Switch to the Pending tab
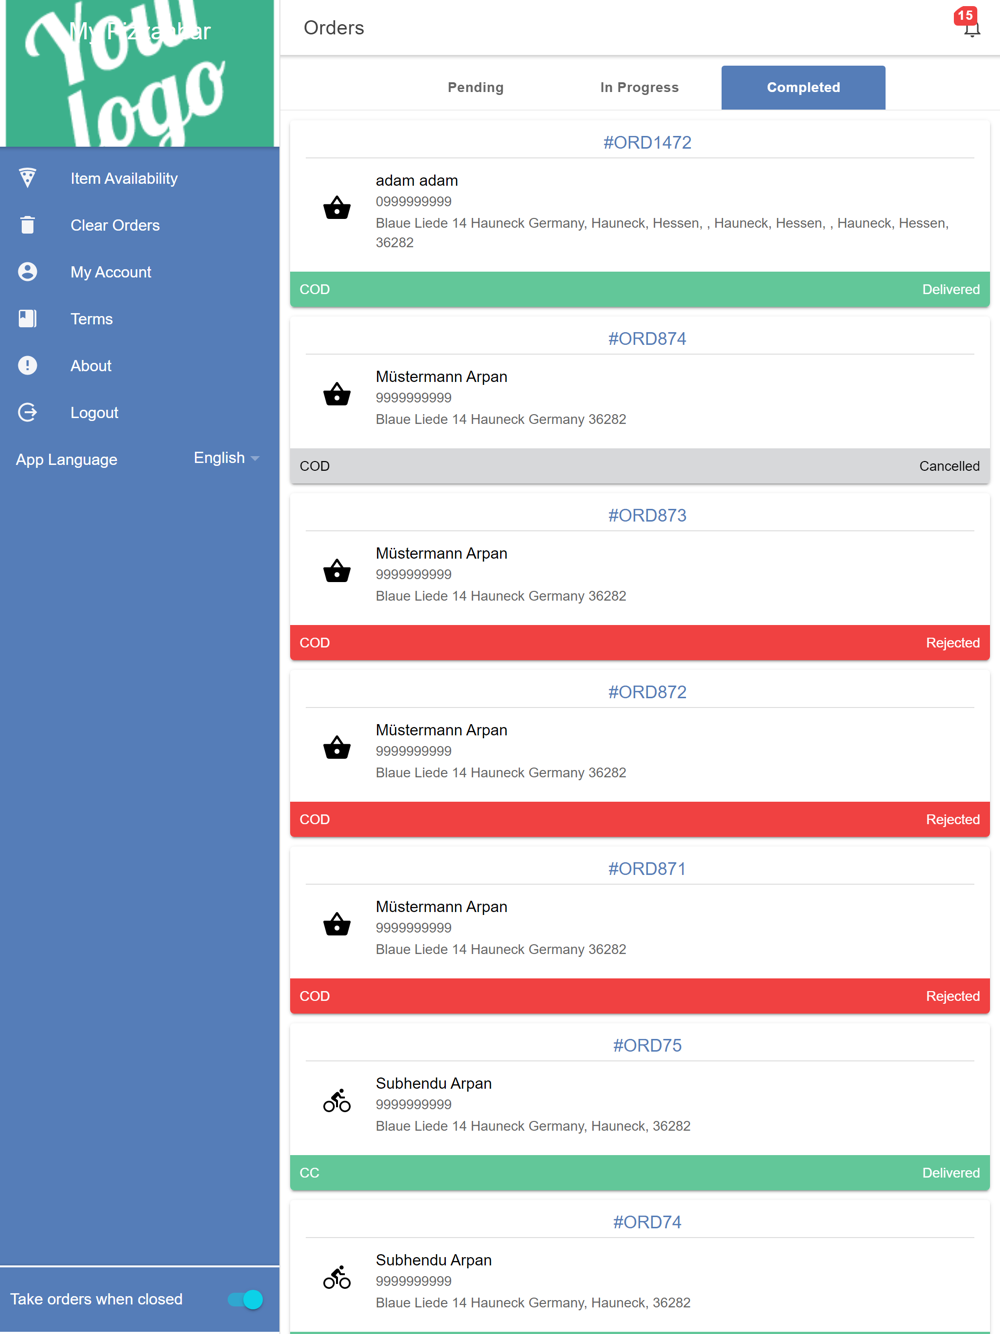This screenshot has width=1000, height=1334. click(476, 88)
